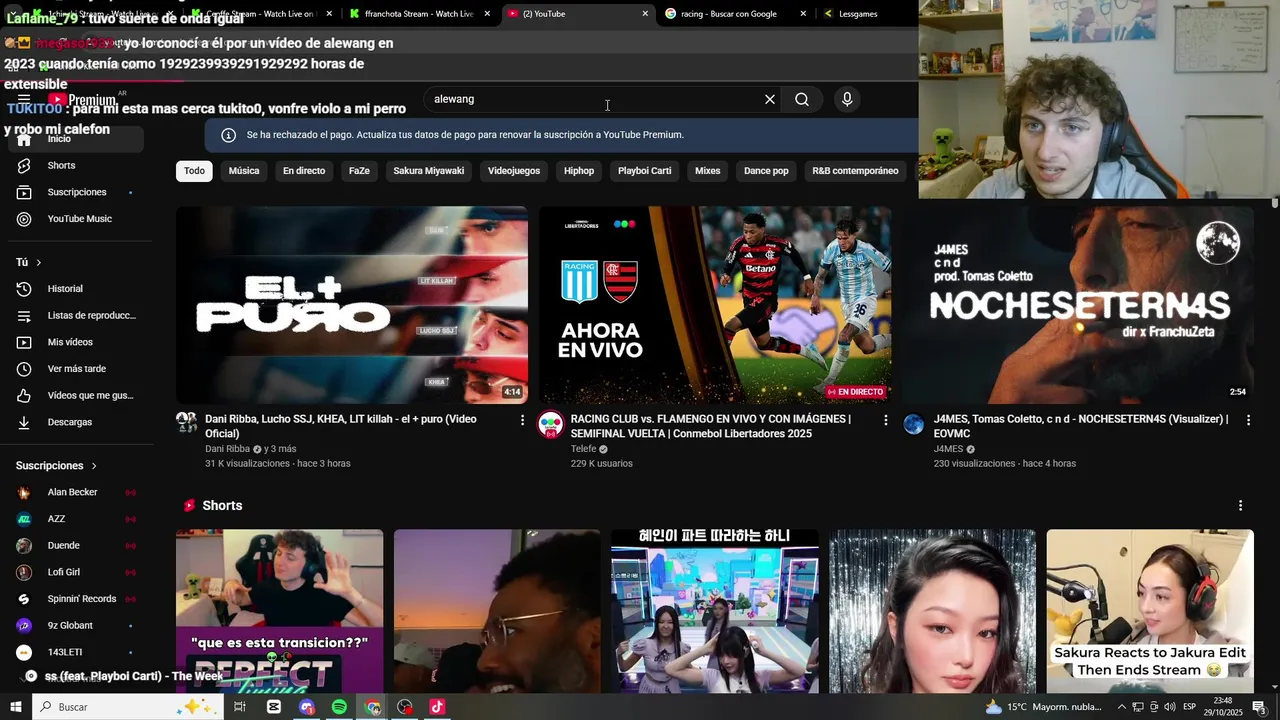Viewport: 1280px width, 720px height.
Task: Expand the Suscripciones section header
Action: pyautogui.click(x=56, y=466)
